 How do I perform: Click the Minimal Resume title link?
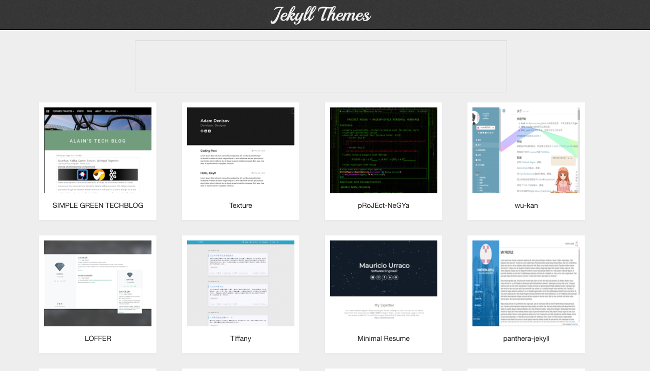[383, 338]
